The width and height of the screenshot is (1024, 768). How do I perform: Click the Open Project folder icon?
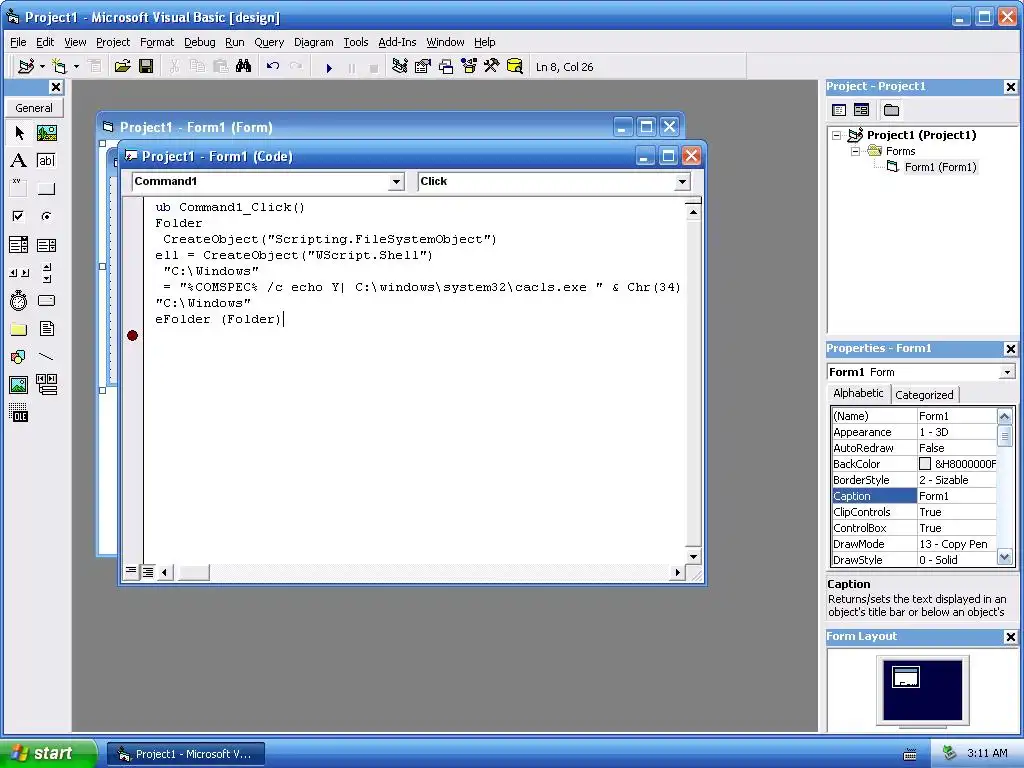(x=122, y=67)
